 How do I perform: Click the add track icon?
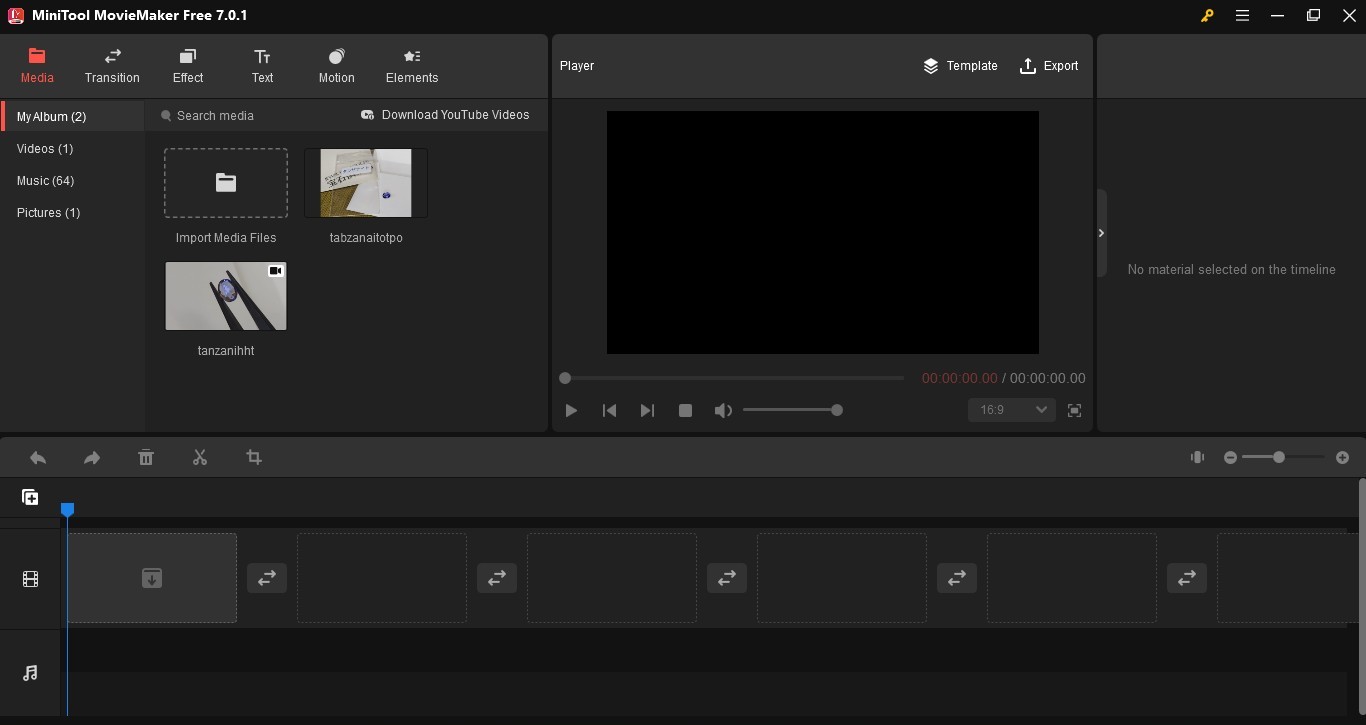pyautogui.click(x=30, y=497)
